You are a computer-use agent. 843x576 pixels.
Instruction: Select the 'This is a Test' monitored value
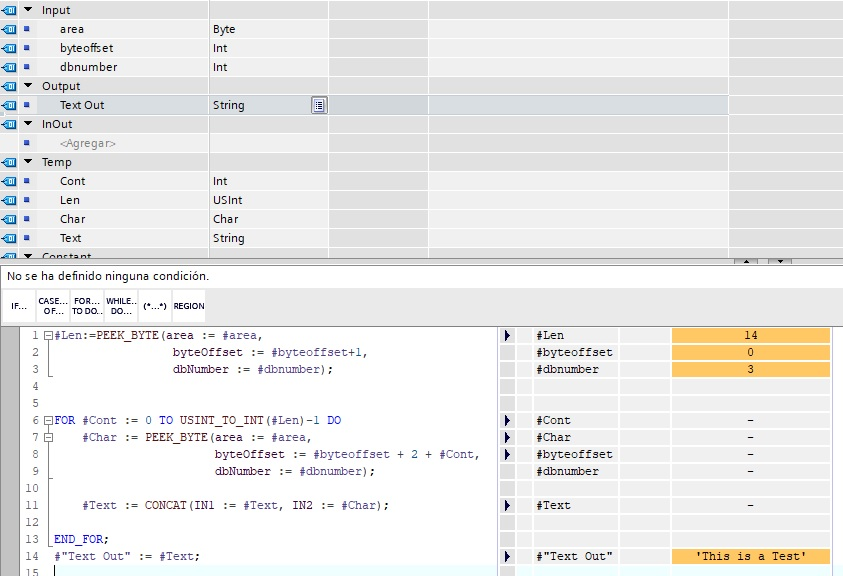[x=750, y=556]
